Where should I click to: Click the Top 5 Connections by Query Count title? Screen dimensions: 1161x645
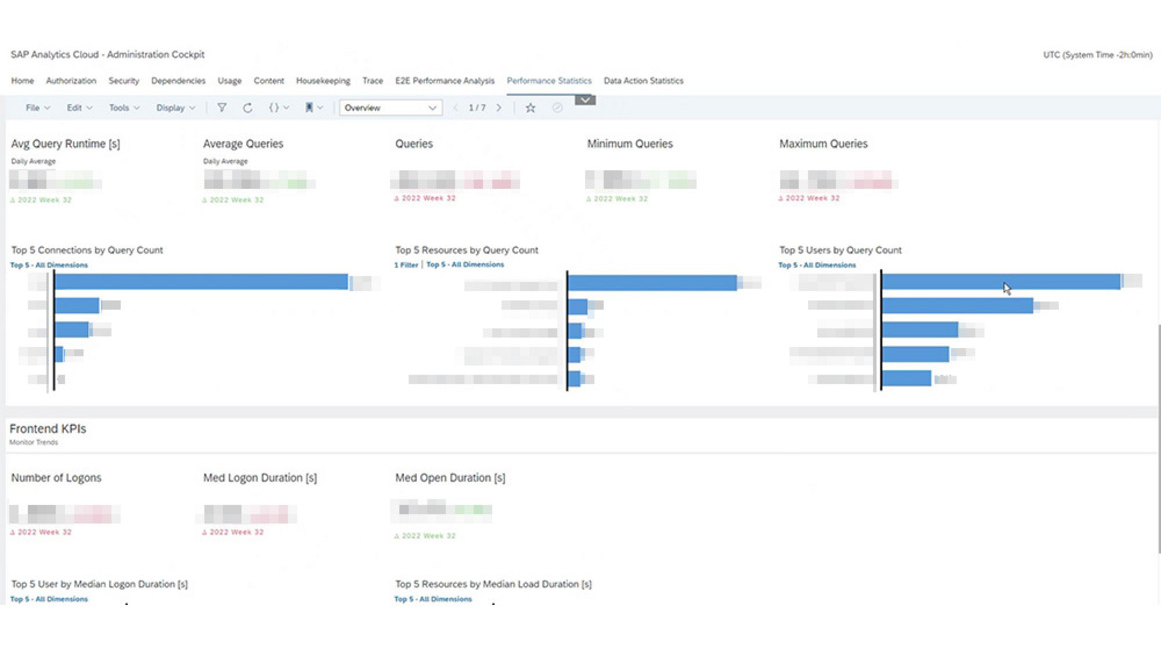[x=87, y=250]
